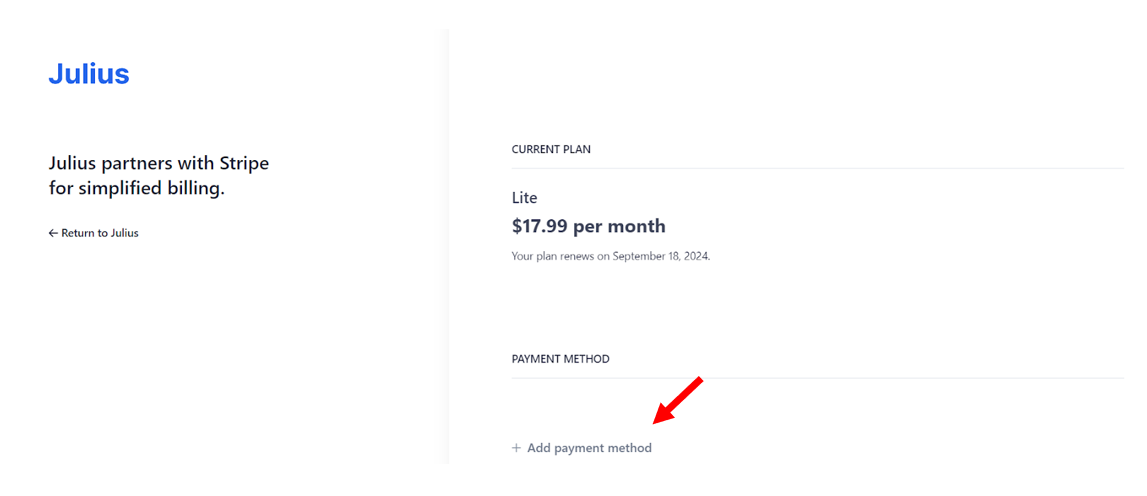Click the September 18, 2024 renewal date
The height and width of the screenshot is (496, 1147).
(x=661, y=257)
